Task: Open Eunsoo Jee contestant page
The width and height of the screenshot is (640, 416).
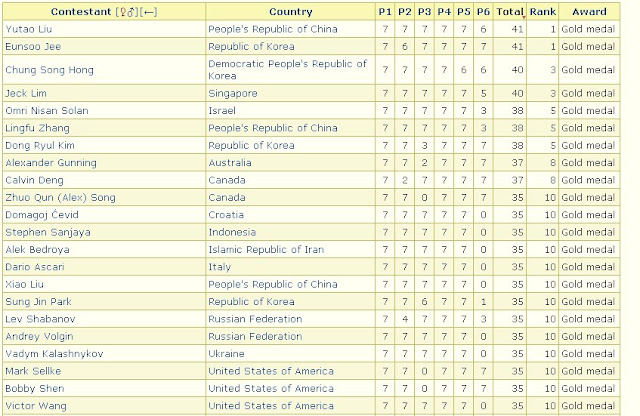Action: pyautogui.click(x=33, y=47)
